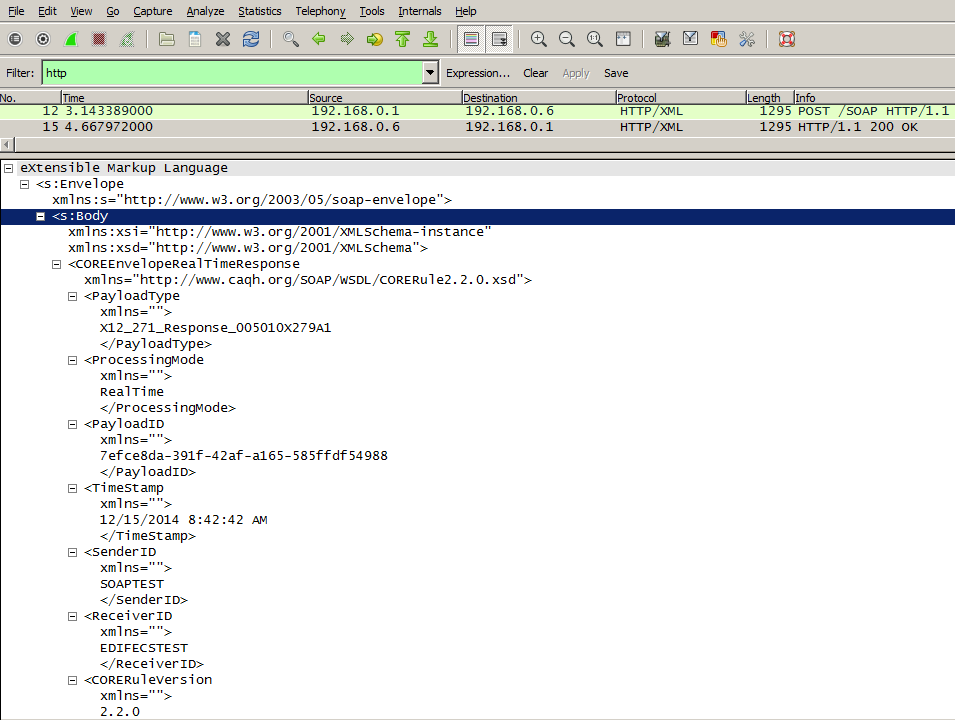Zoom in on packet text
Screen dimensions: 955x720
click(x=539, y=39)
